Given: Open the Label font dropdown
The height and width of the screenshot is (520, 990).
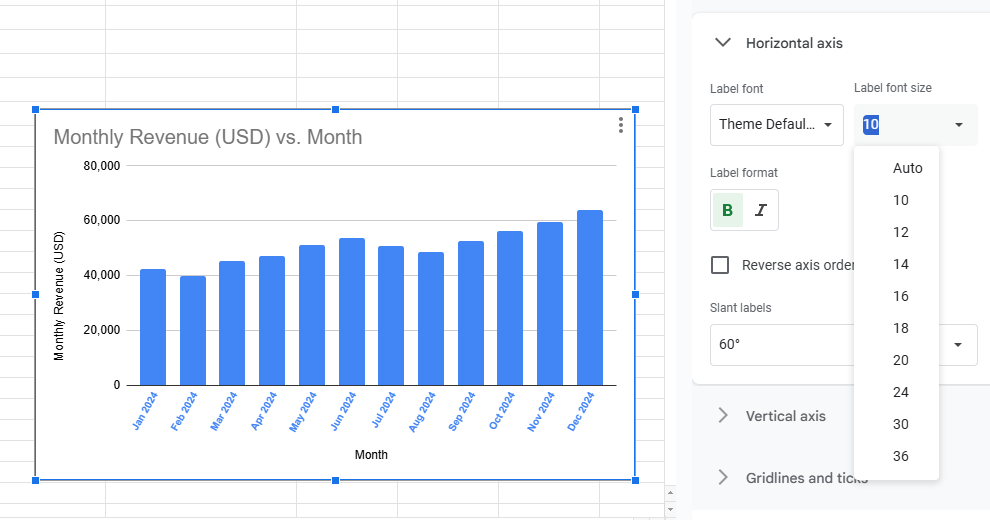Looking at the screenshot, I should click(776, 125).
